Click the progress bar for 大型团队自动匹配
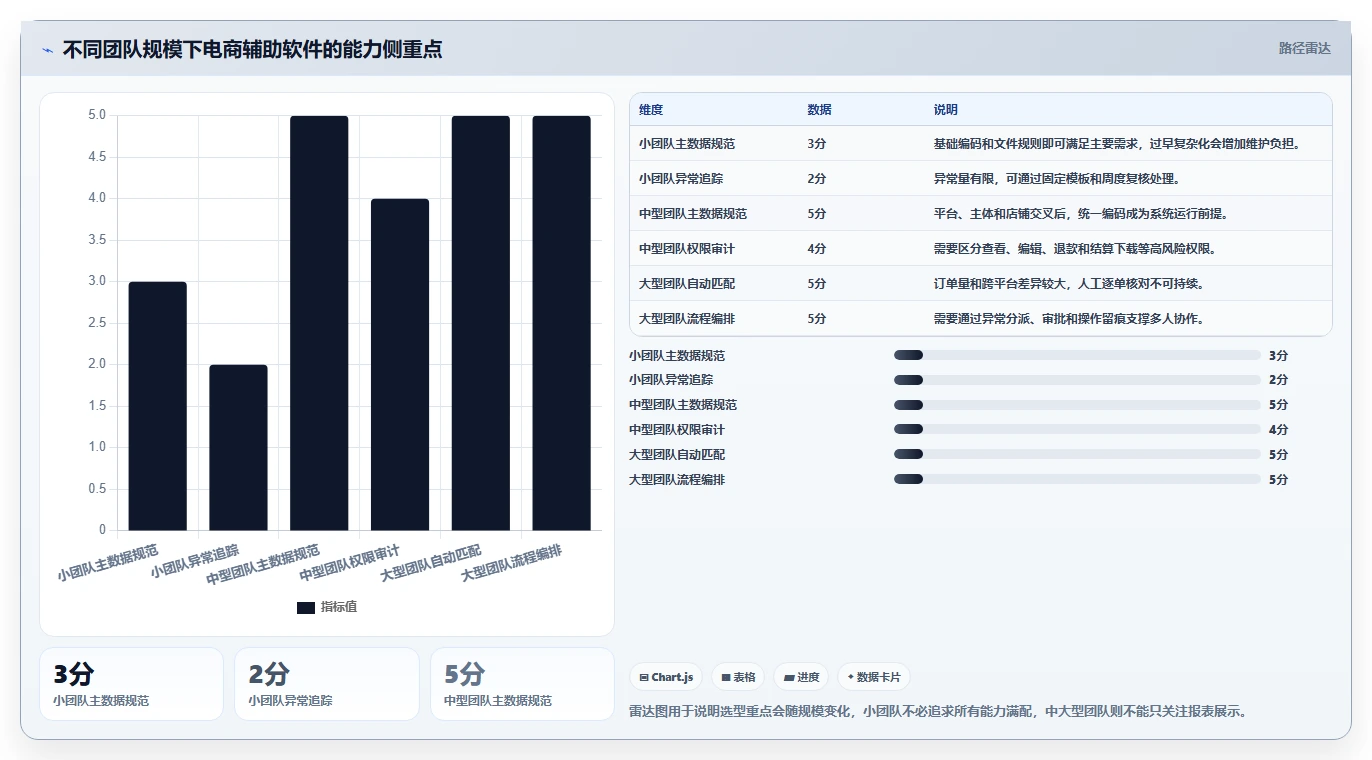Screen dimensions: 1372x760 (x=1077, y=455)
